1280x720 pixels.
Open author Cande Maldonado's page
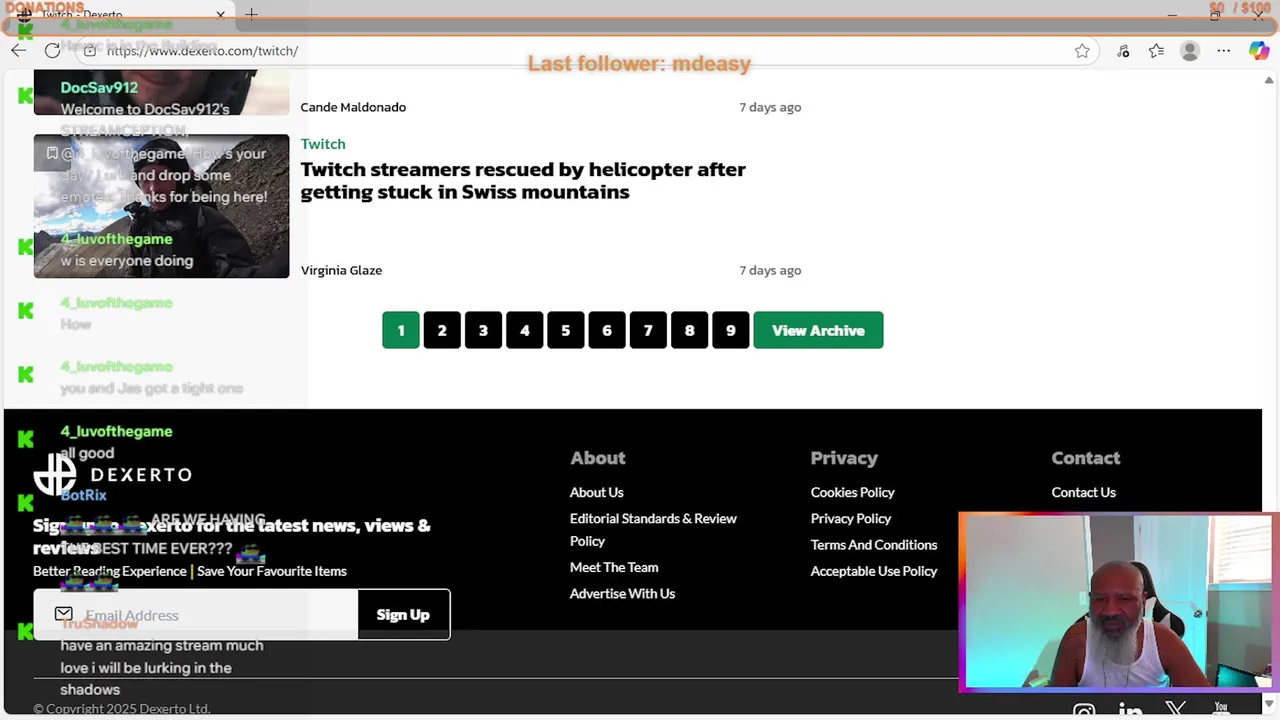click(353, 107)
